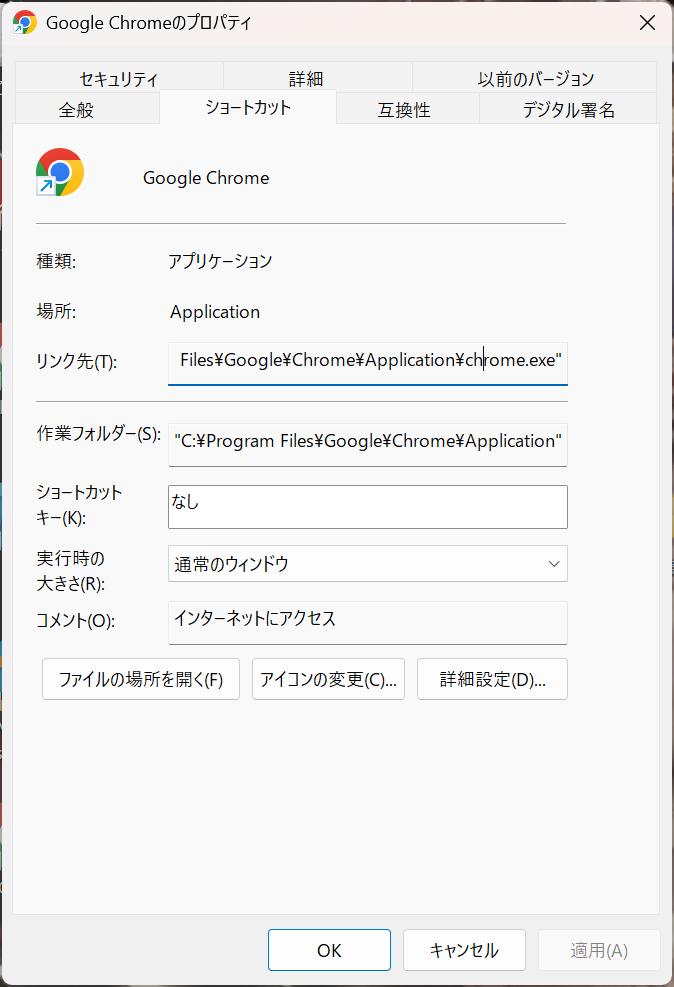Image resolution: width=674 pixels, height=987 pixels.
Task: Click the リンク先 target path field
Action: coord(367,361)
